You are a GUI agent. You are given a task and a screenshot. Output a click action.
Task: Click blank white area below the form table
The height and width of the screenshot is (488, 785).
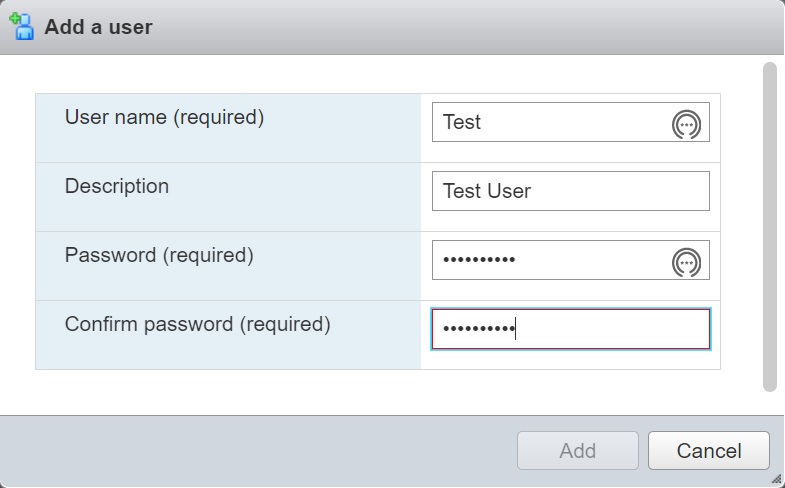point(380,392)
